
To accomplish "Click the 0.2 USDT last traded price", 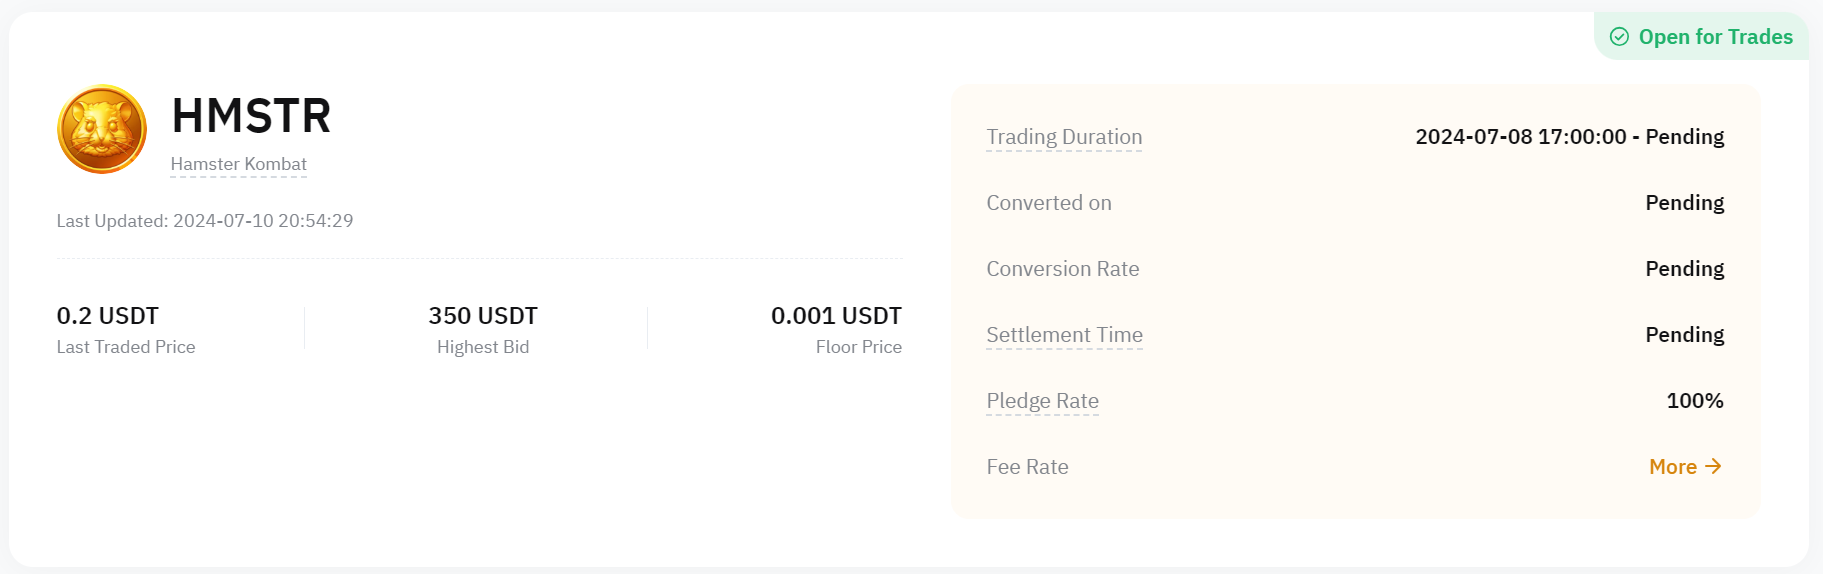I will click(108, 316).
